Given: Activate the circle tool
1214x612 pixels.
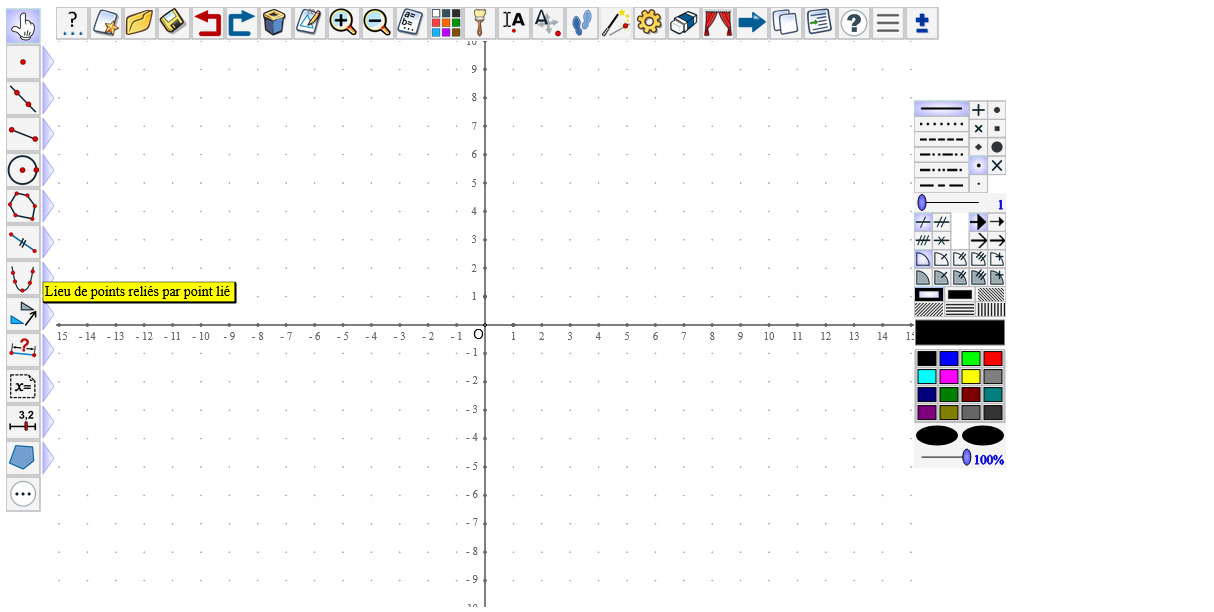Looking at the screenshot, I should 23,170.
